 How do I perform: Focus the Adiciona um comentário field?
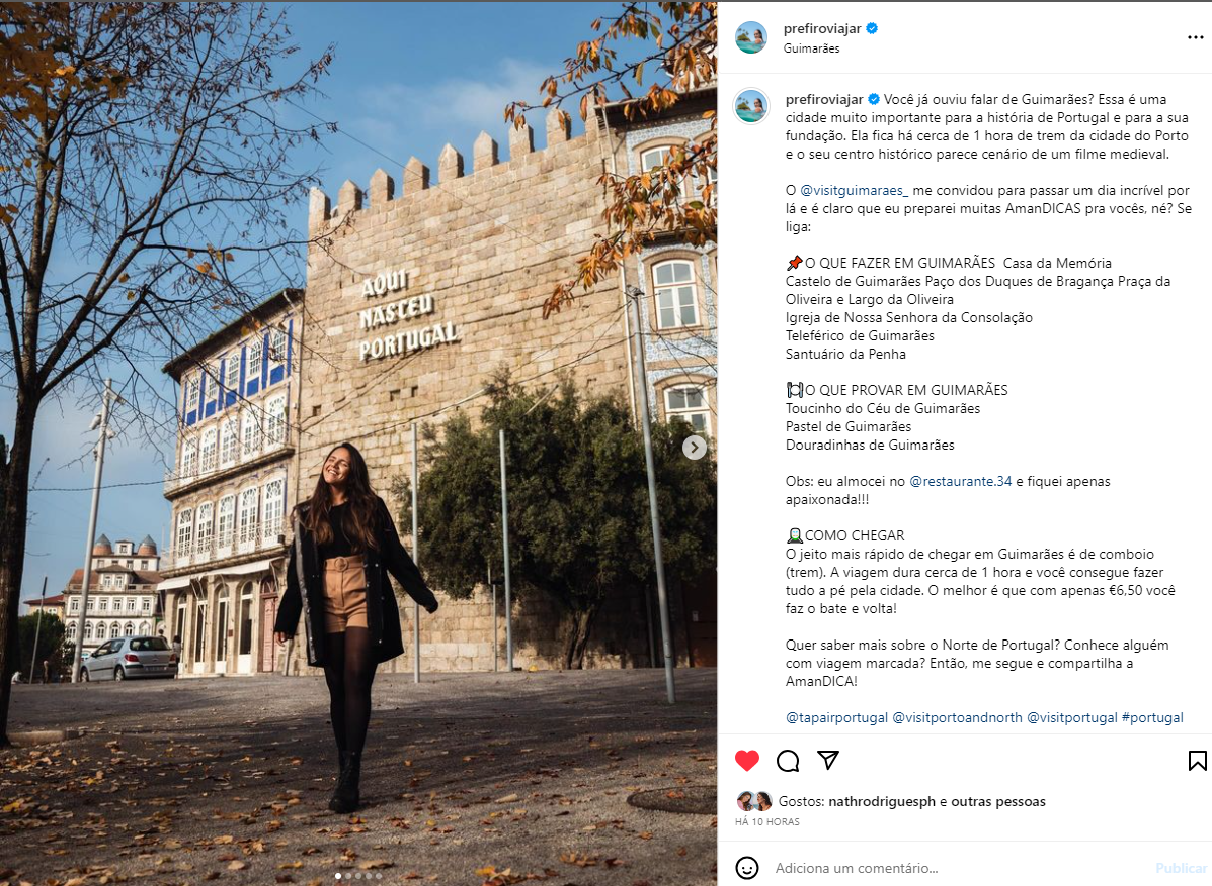click(960, 868)
